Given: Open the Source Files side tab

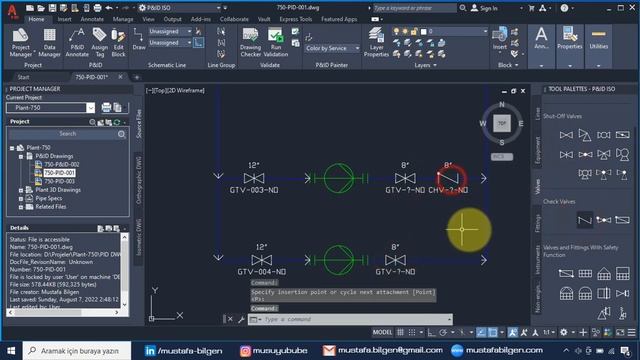Looking at the screenshot, I should (x=139, y=124).
